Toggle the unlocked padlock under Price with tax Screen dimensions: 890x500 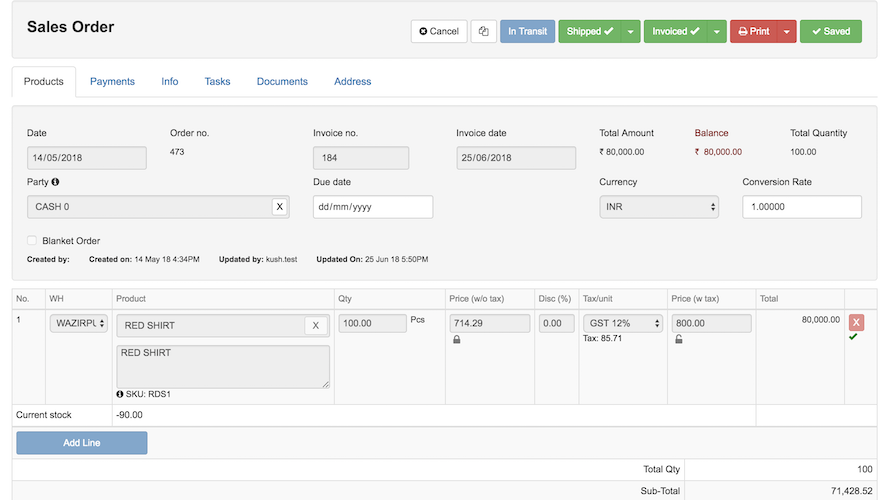coord(678,339)
